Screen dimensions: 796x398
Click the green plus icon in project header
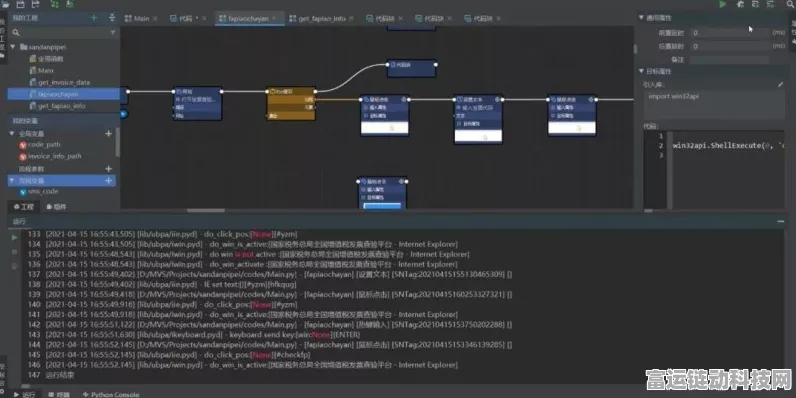(x=93, y=18)
